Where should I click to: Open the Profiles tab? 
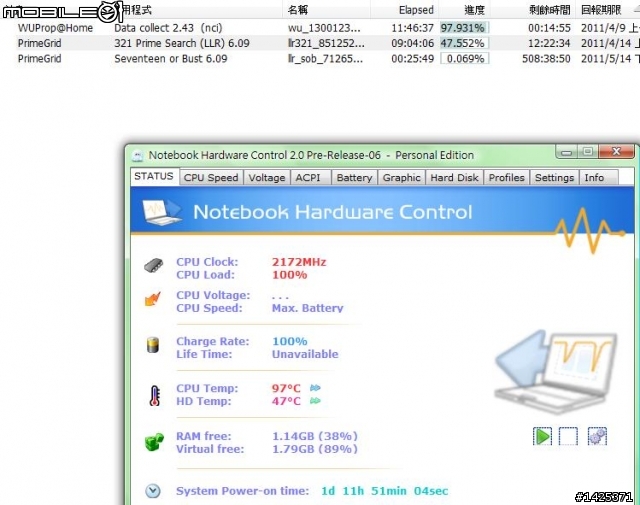507,178
